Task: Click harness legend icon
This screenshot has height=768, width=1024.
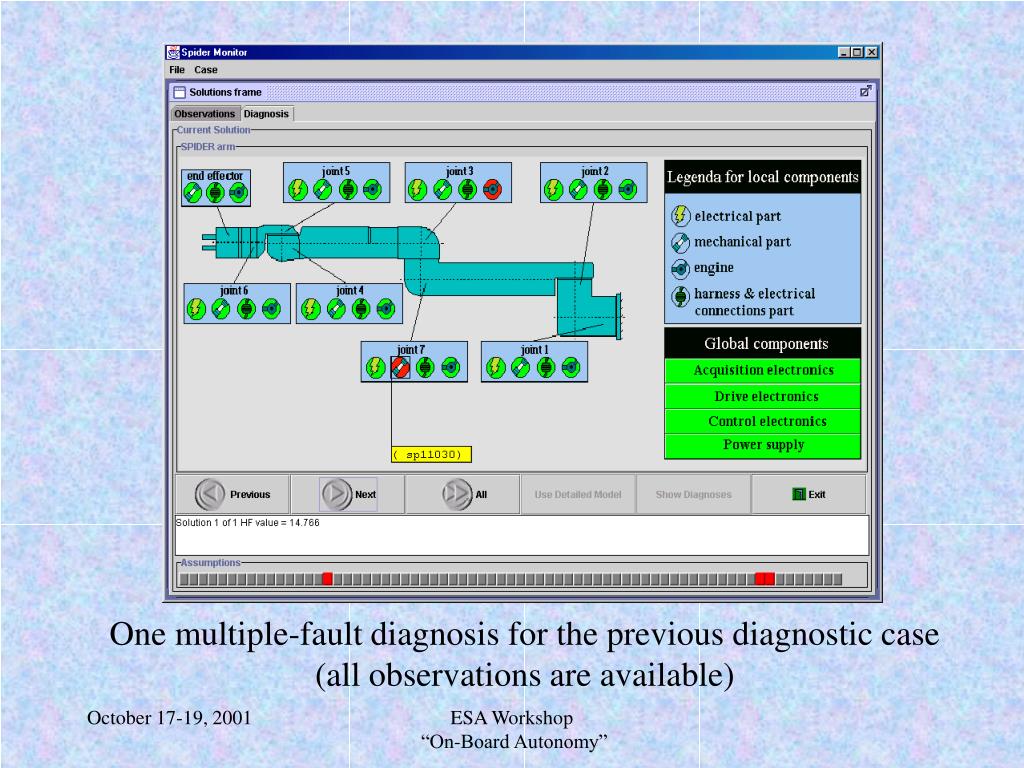Action: [x=680, y=296]
